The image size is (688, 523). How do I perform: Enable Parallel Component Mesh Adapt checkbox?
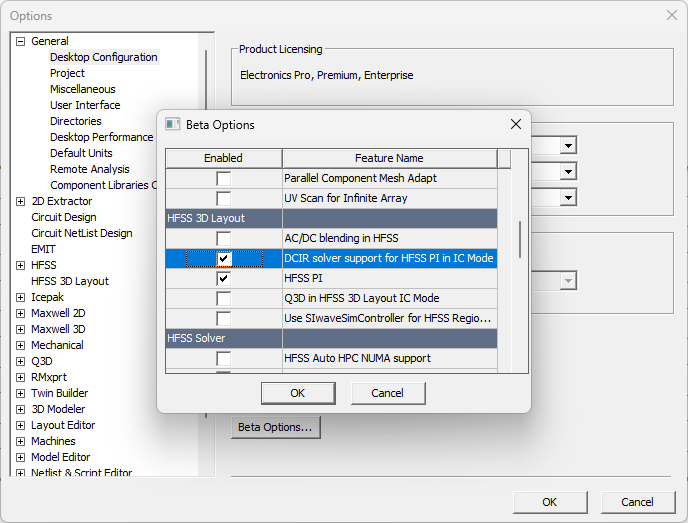224,179
